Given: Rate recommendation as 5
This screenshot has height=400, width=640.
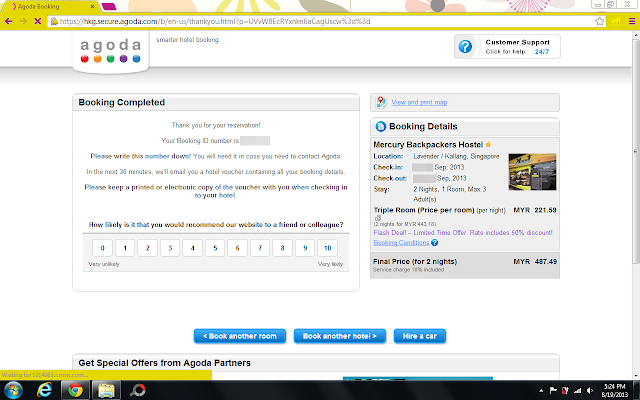Looking at the screenshot, I should coord(215,248).
